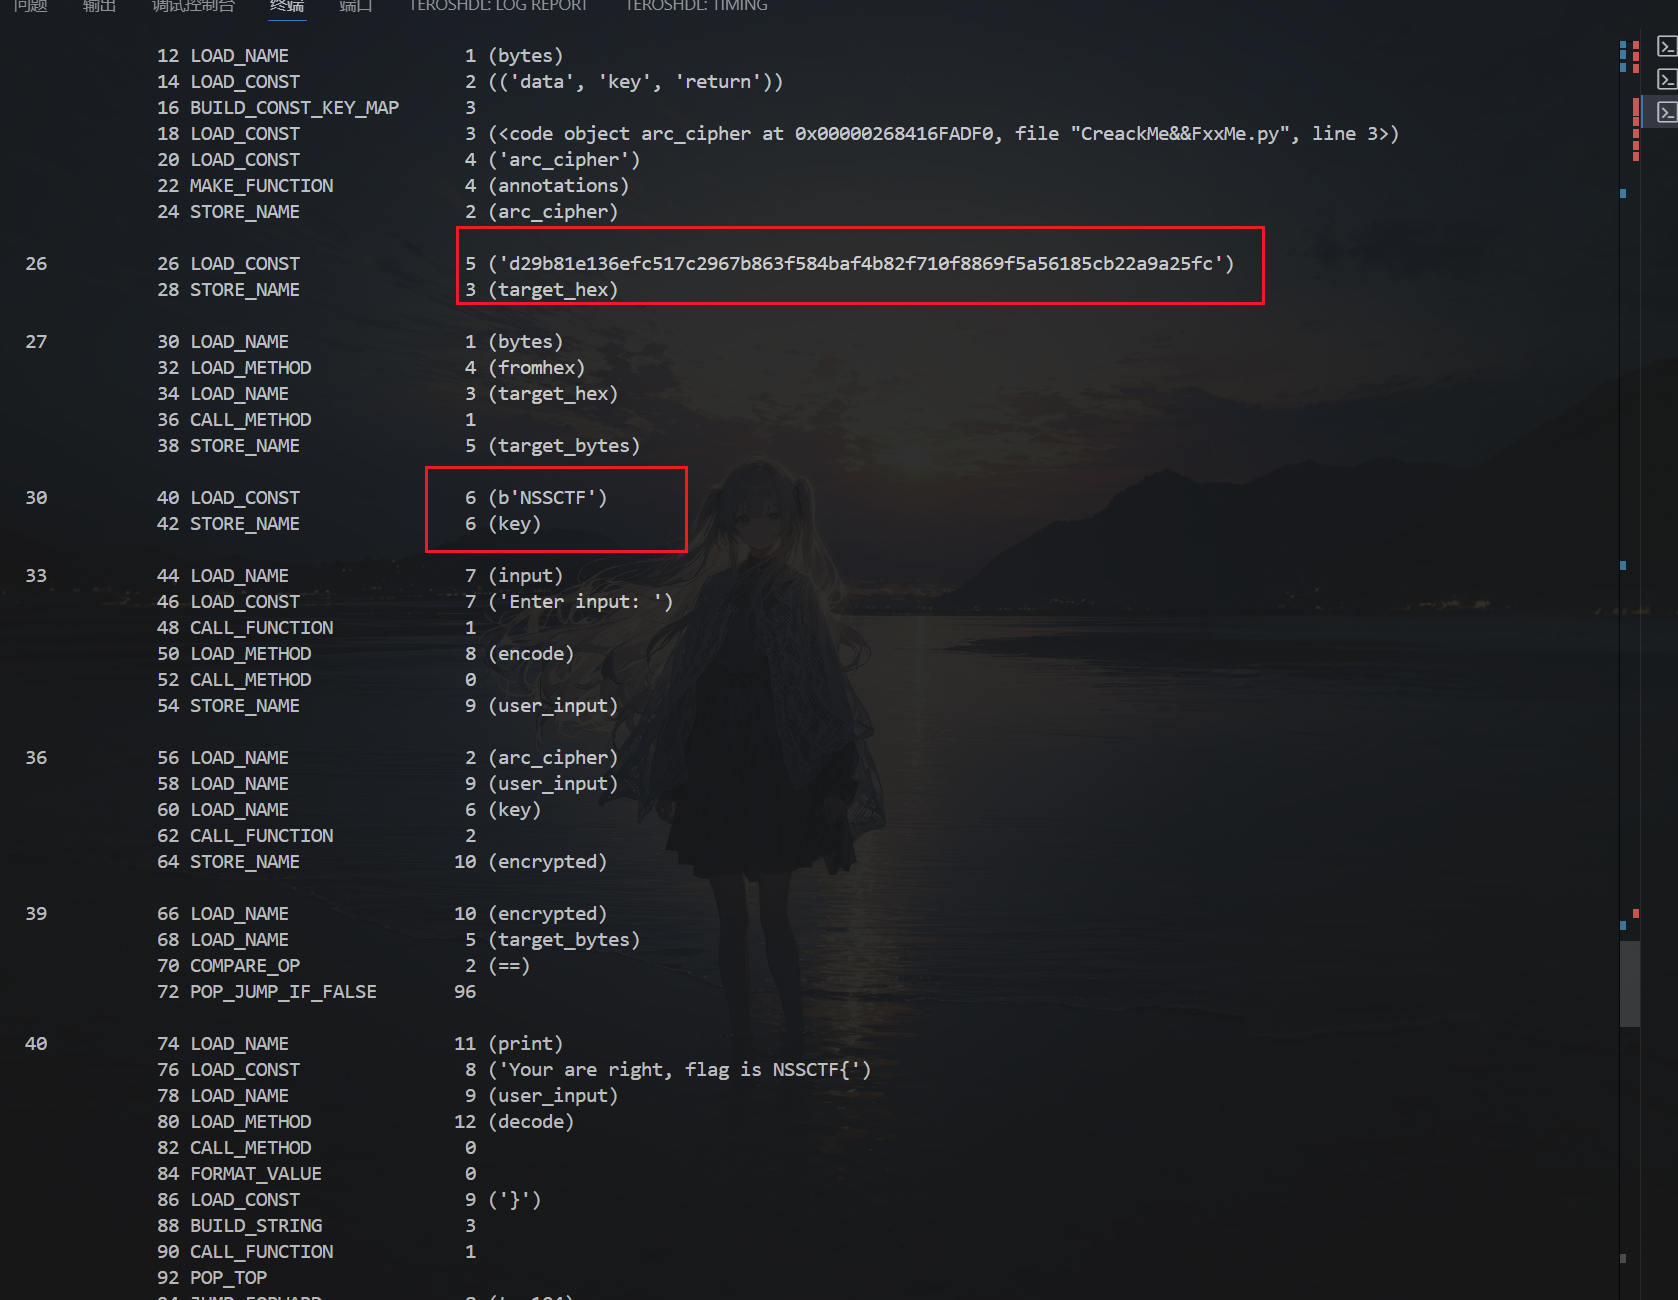The image size is (1678, 1300).
Task: Open the 端口 tab
Action: (x=355, y=6)
